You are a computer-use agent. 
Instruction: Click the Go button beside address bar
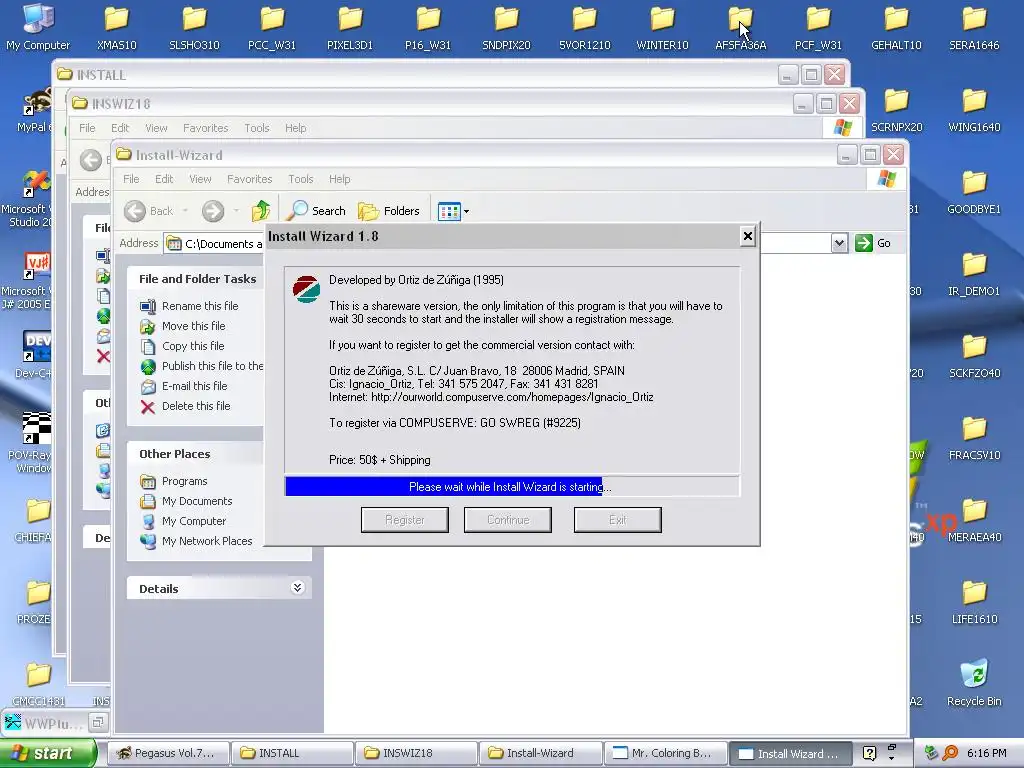tap(873, 243)
